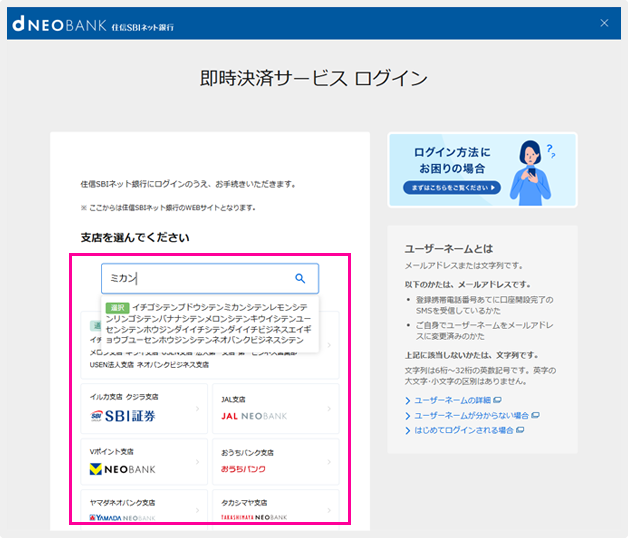
Task: Choose the JAL NEOBANK logo
Action: click(x=256, y=415)
